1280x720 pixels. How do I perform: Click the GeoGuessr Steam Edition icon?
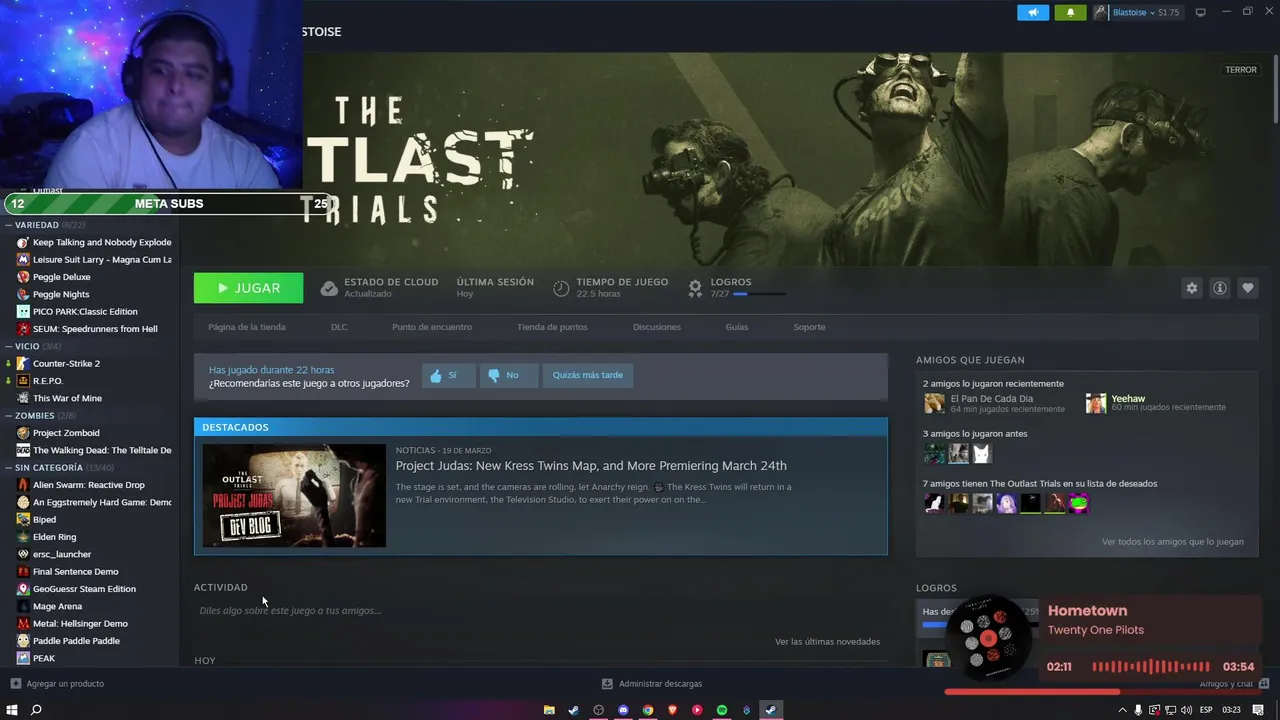(x=23, y=589)
